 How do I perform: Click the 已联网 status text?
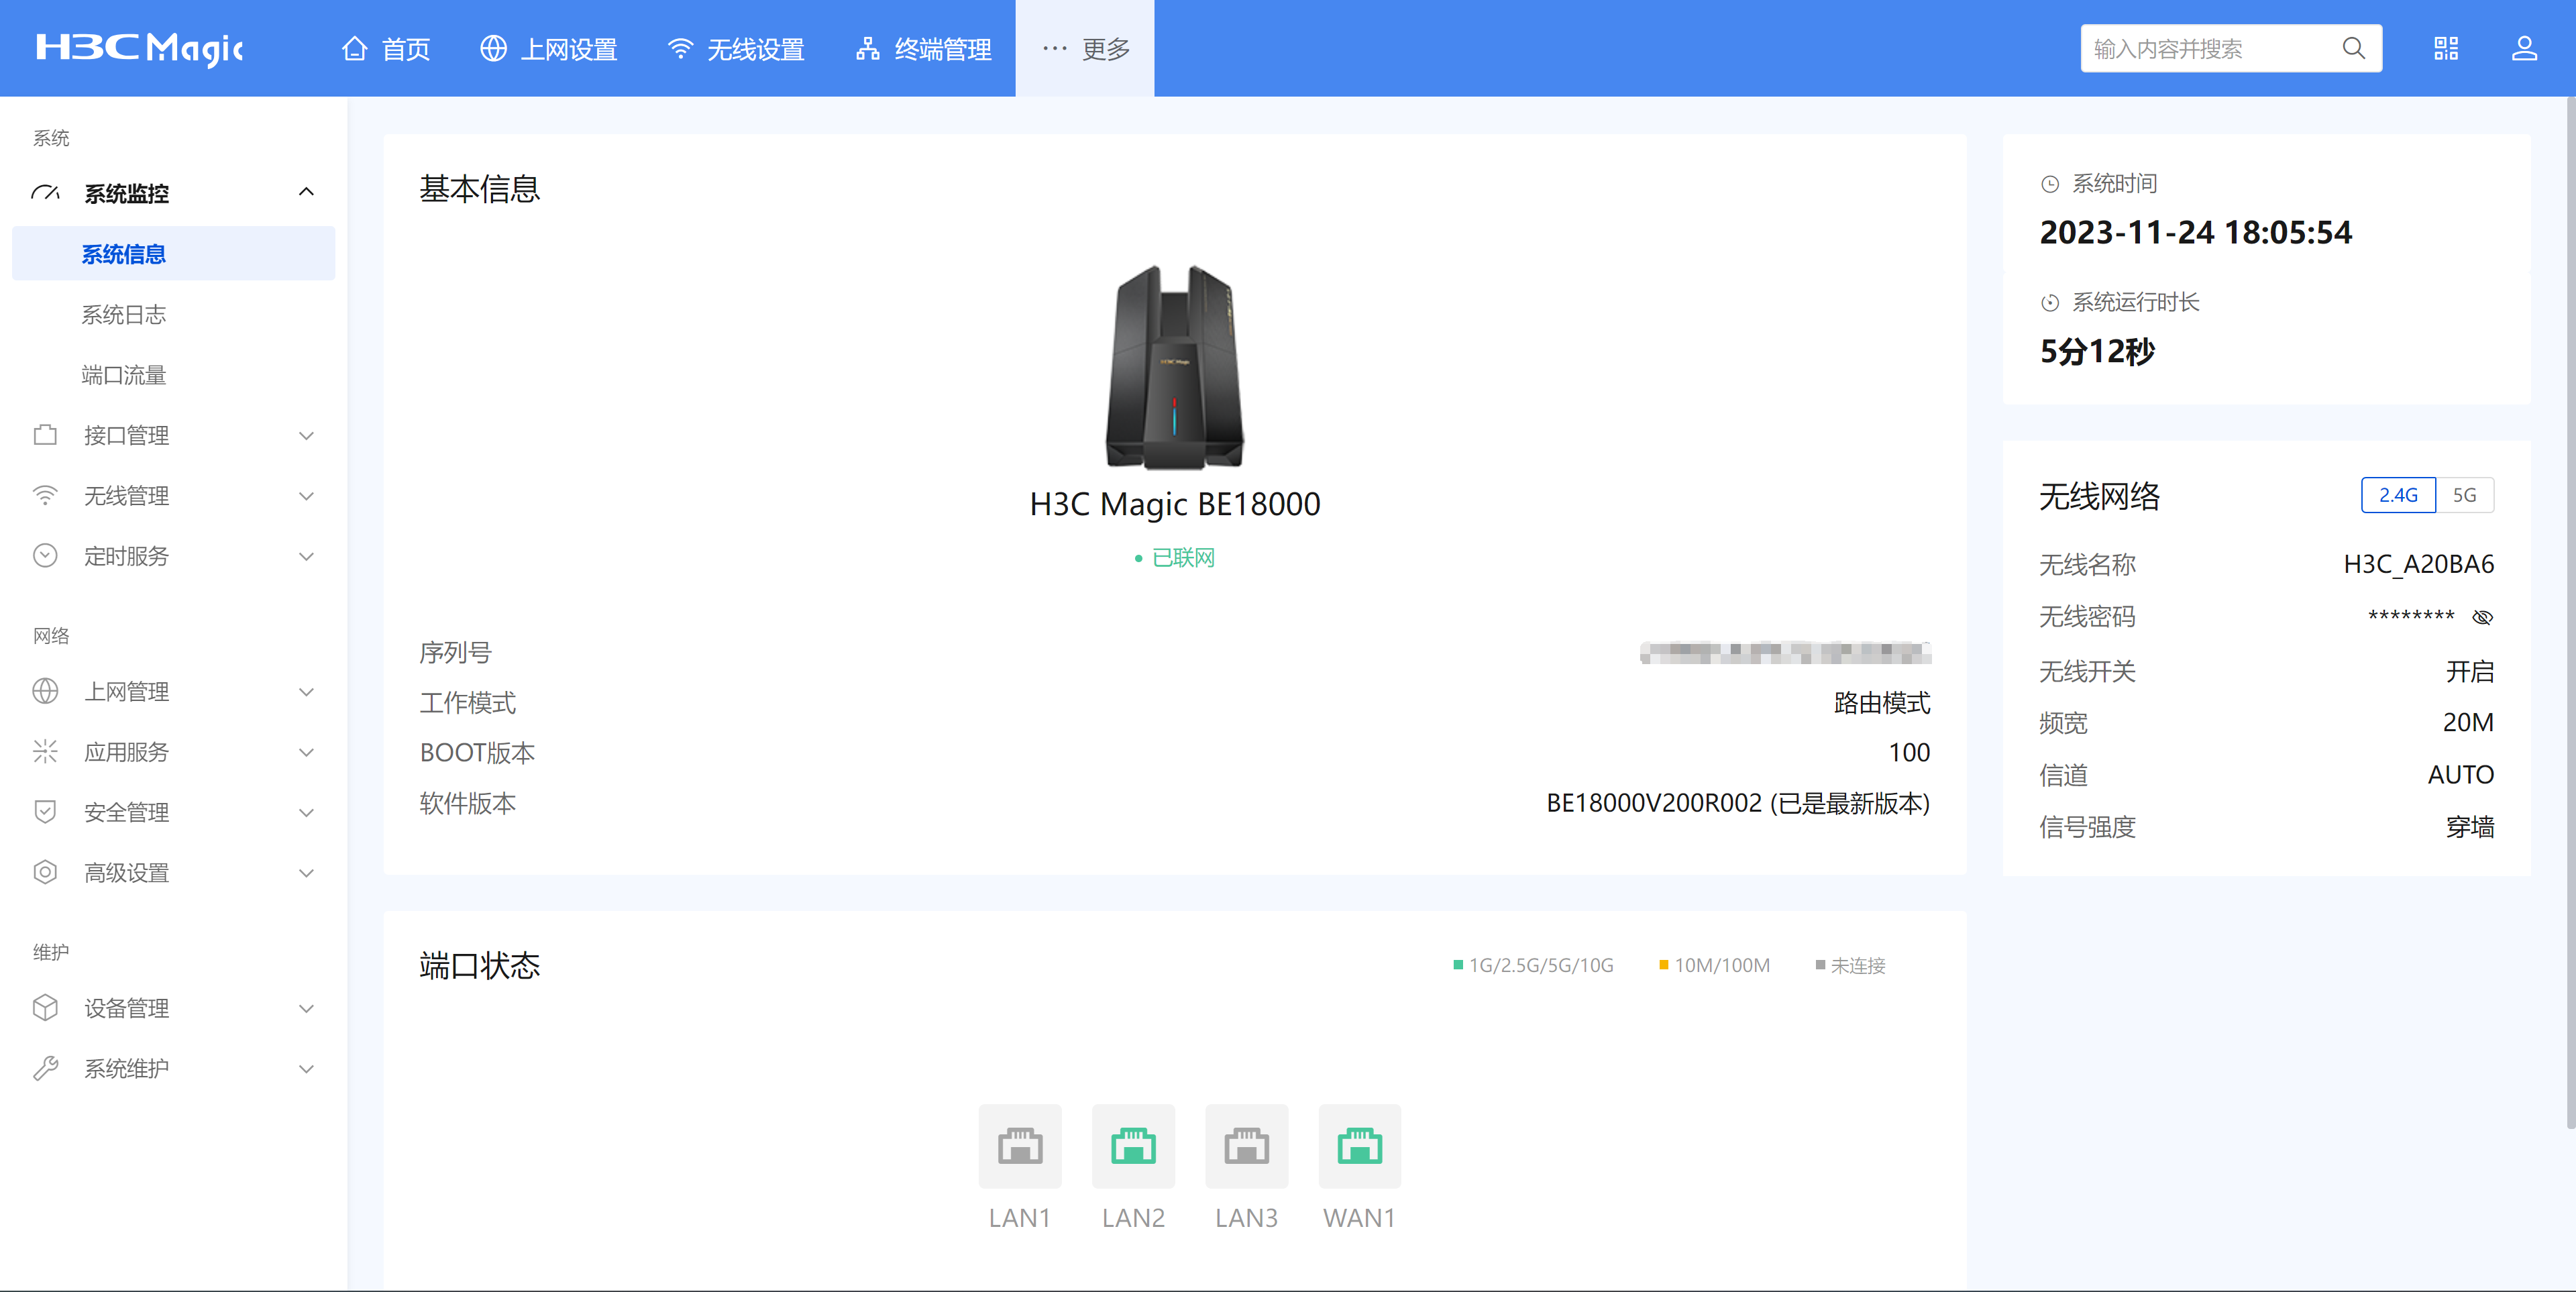point(1183,558)
